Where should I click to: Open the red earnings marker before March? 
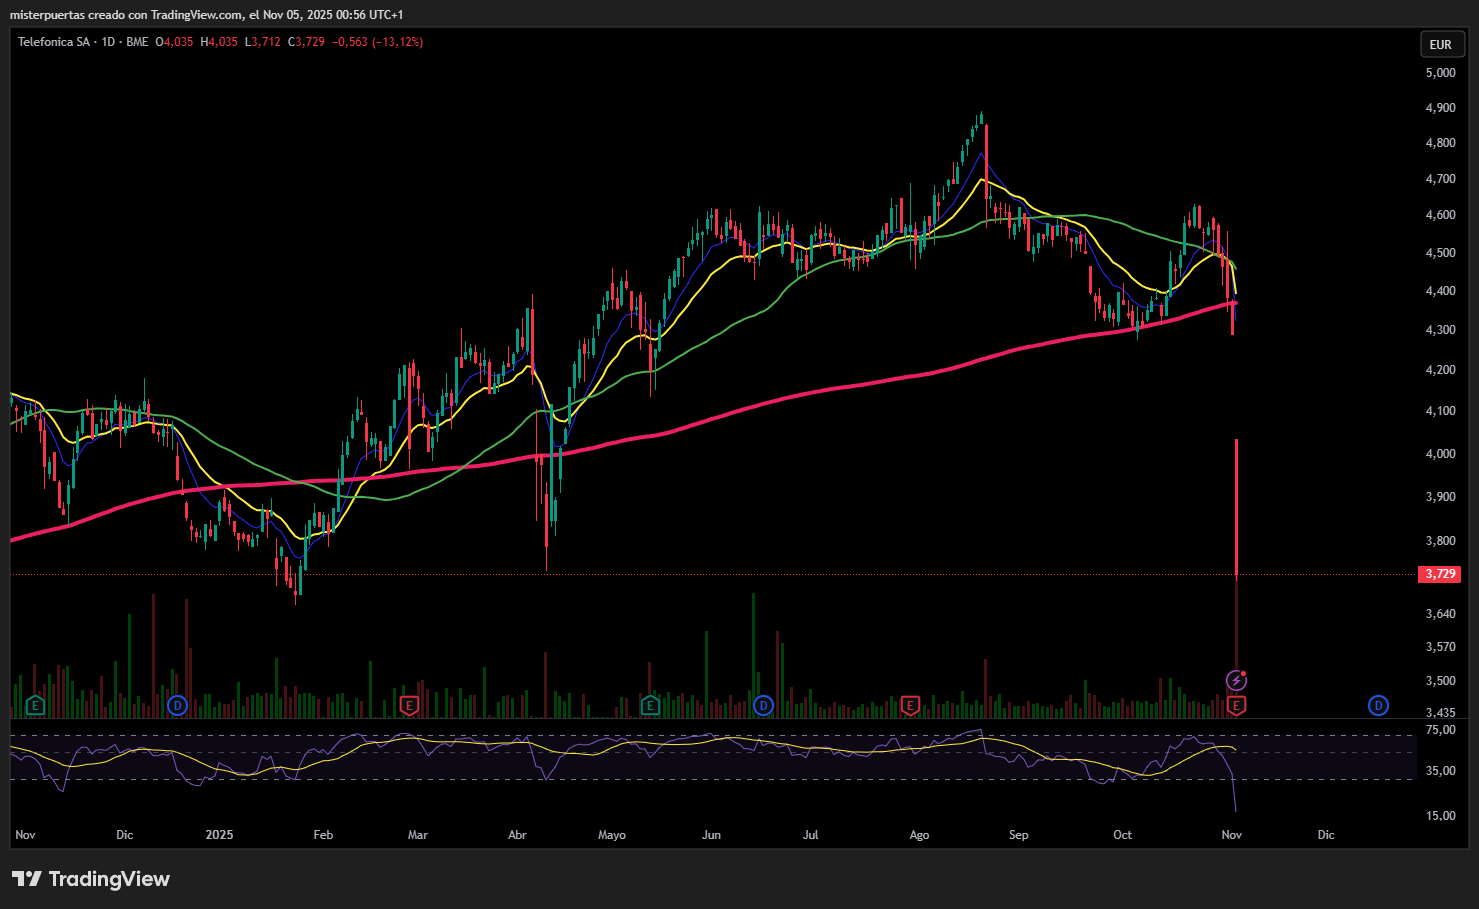(x=408, y=706)
